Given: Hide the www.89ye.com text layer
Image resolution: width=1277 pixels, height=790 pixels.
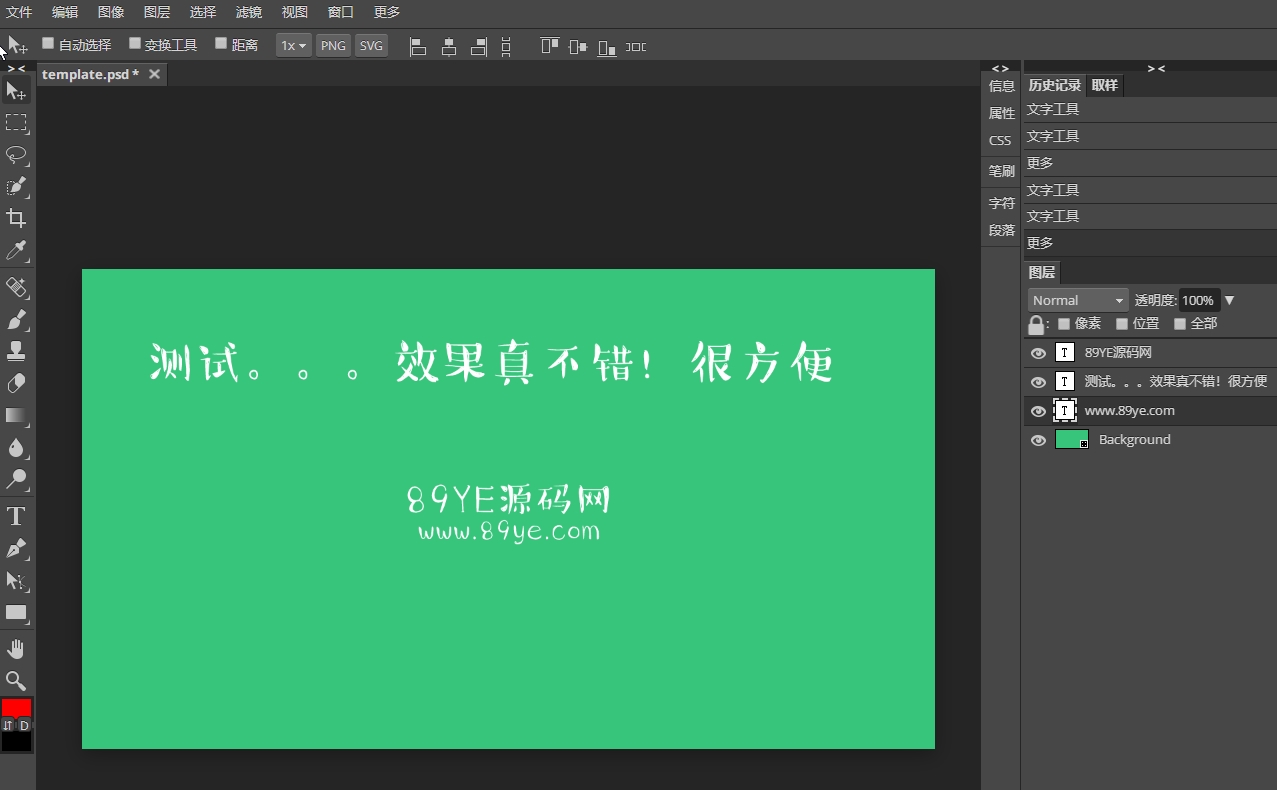Looking at the screenshot, I should click(1038, 411).
